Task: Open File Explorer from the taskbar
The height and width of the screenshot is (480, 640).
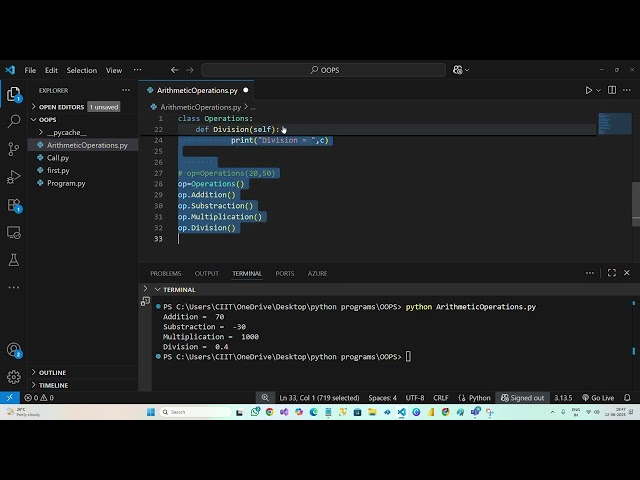Action: [372, 412]
